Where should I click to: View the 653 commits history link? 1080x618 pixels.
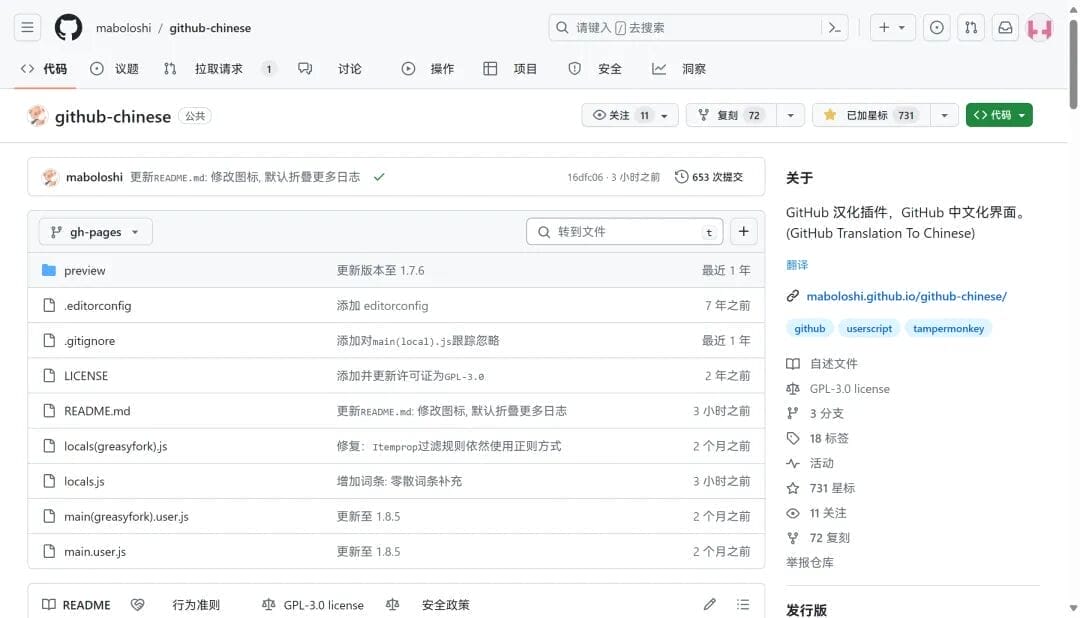click(709, 177)
